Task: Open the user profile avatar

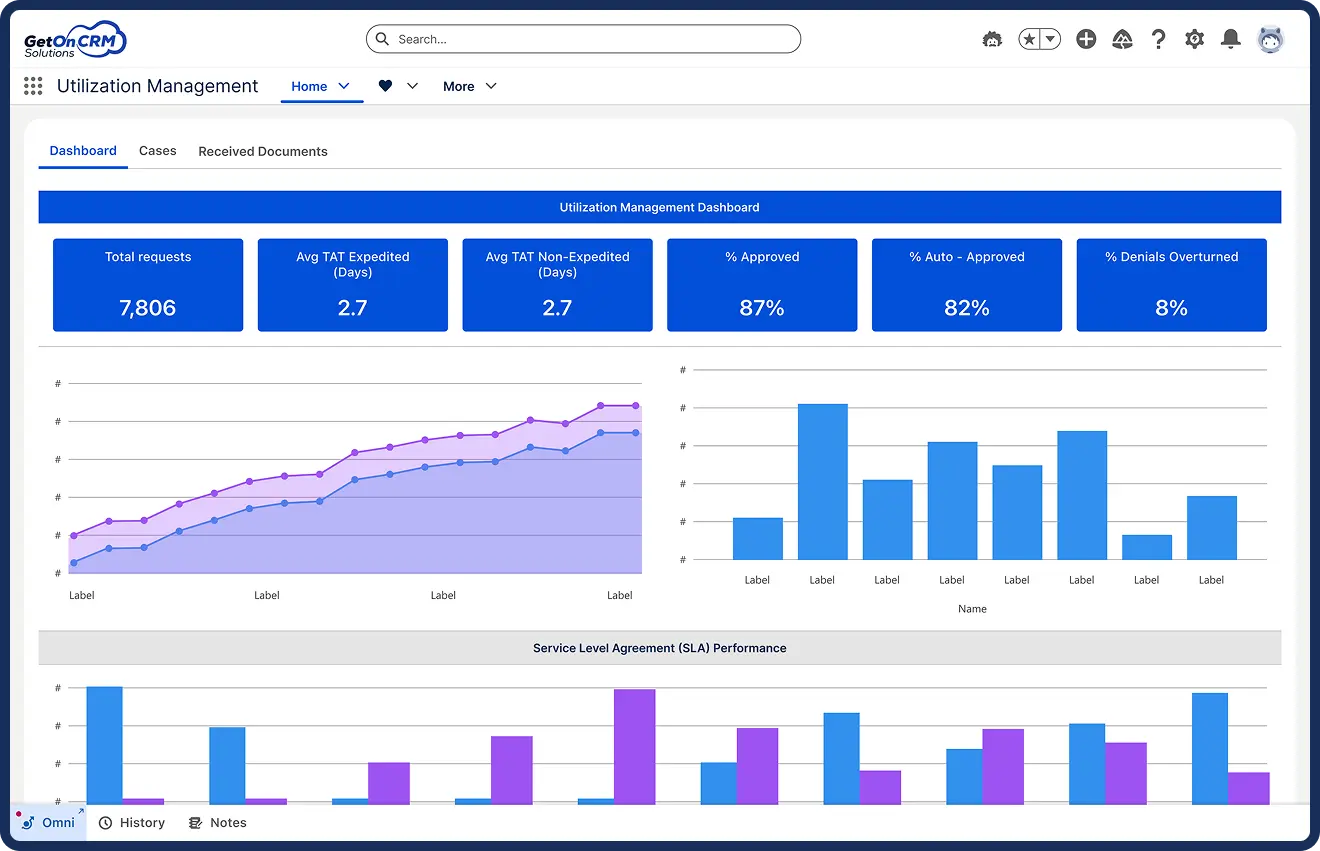Action: pyautogui.click(x=1270, y=39)
